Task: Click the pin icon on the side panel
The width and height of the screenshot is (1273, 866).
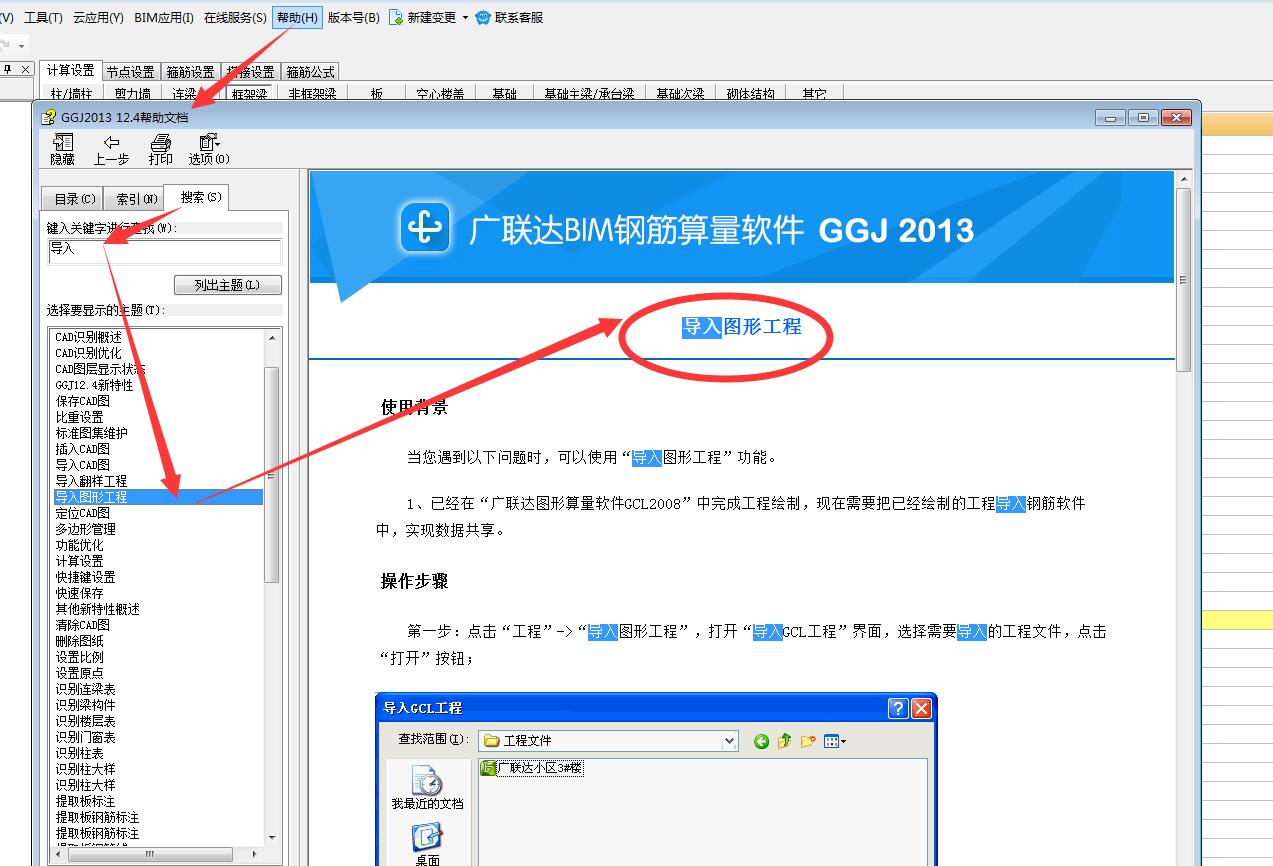Action: tap(7, 69)
